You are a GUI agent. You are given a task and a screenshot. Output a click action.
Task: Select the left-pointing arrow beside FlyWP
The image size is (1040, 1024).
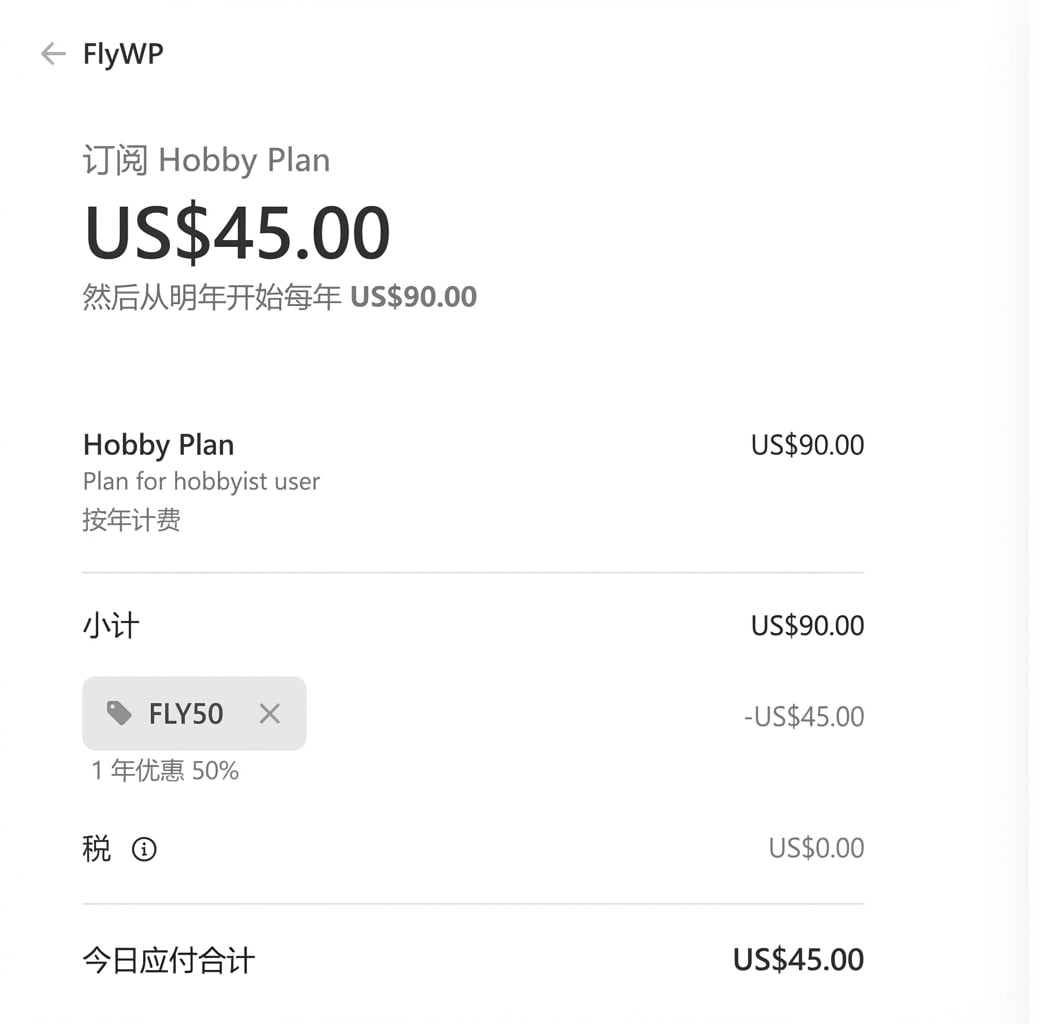pos(51,53)
